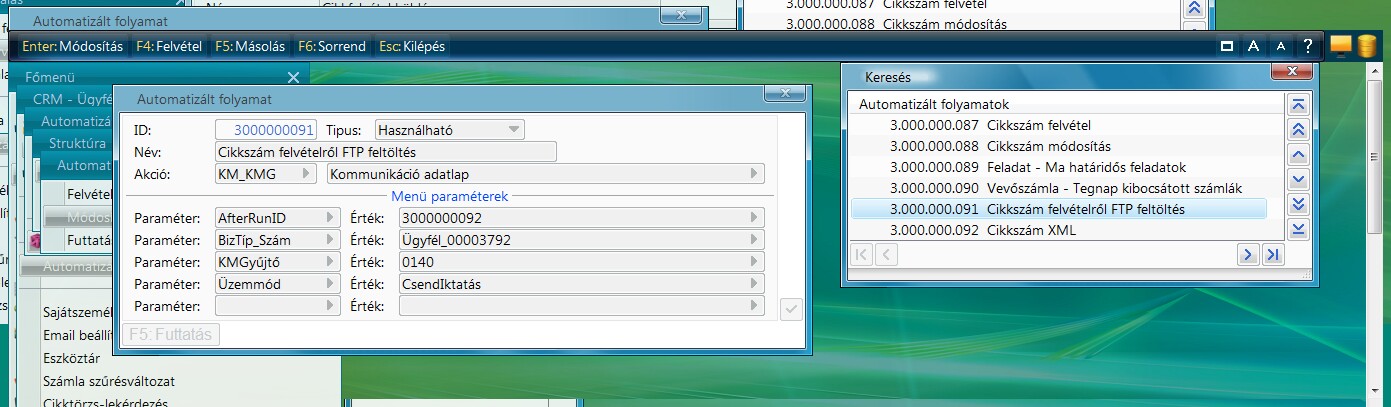1391x407 pixels.
Task: Expand value arrow for Ügyfél_00003792
Action: click(x=755, y=240)
